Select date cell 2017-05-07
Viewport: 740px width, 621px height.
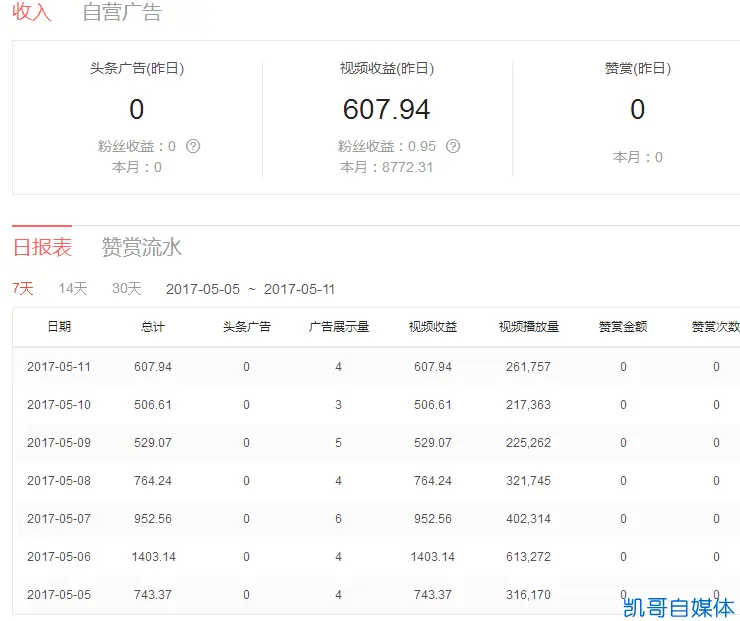pyautogui.click(x=59, y=519)
